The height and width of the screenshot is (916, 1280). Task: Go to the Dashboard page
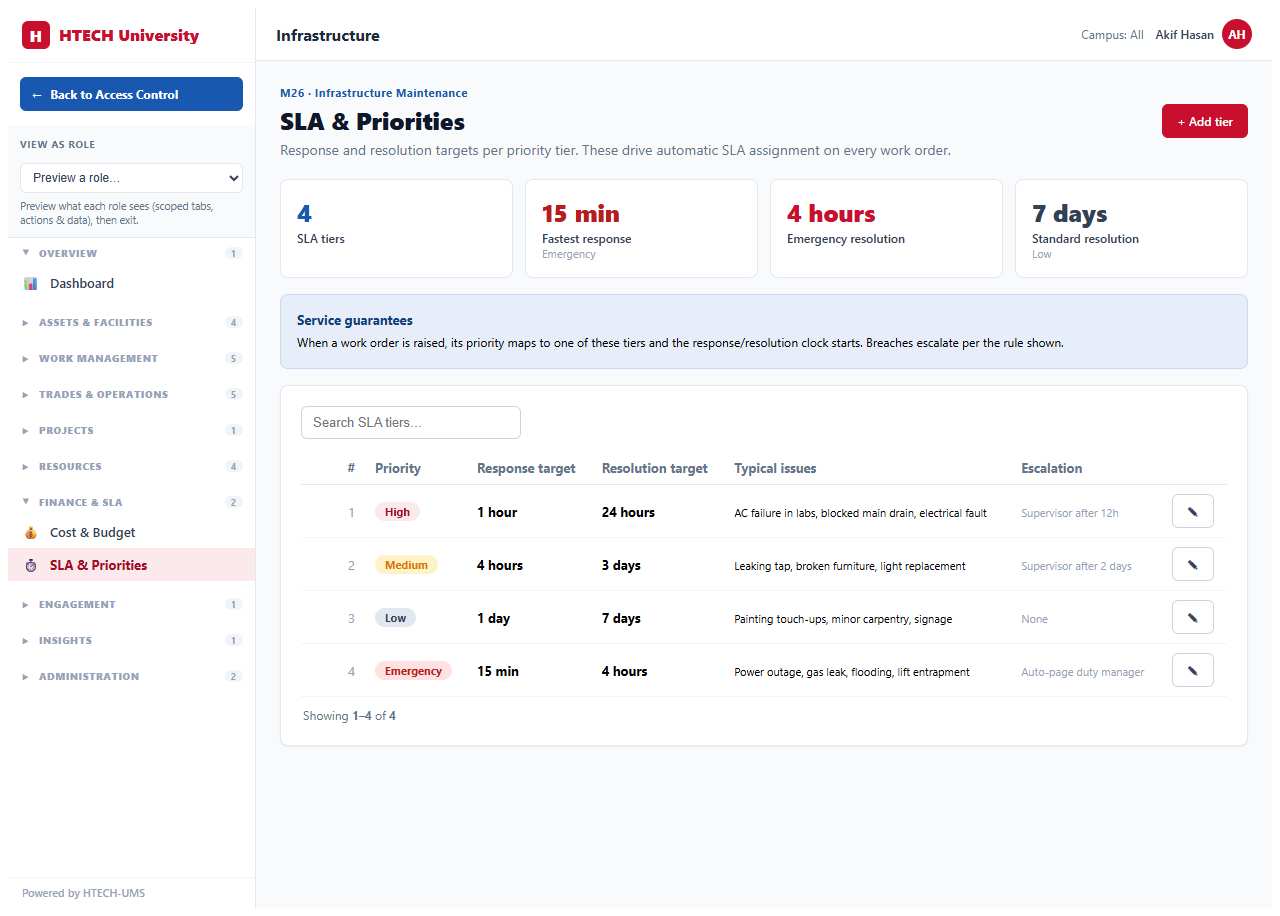coord(131,284)
